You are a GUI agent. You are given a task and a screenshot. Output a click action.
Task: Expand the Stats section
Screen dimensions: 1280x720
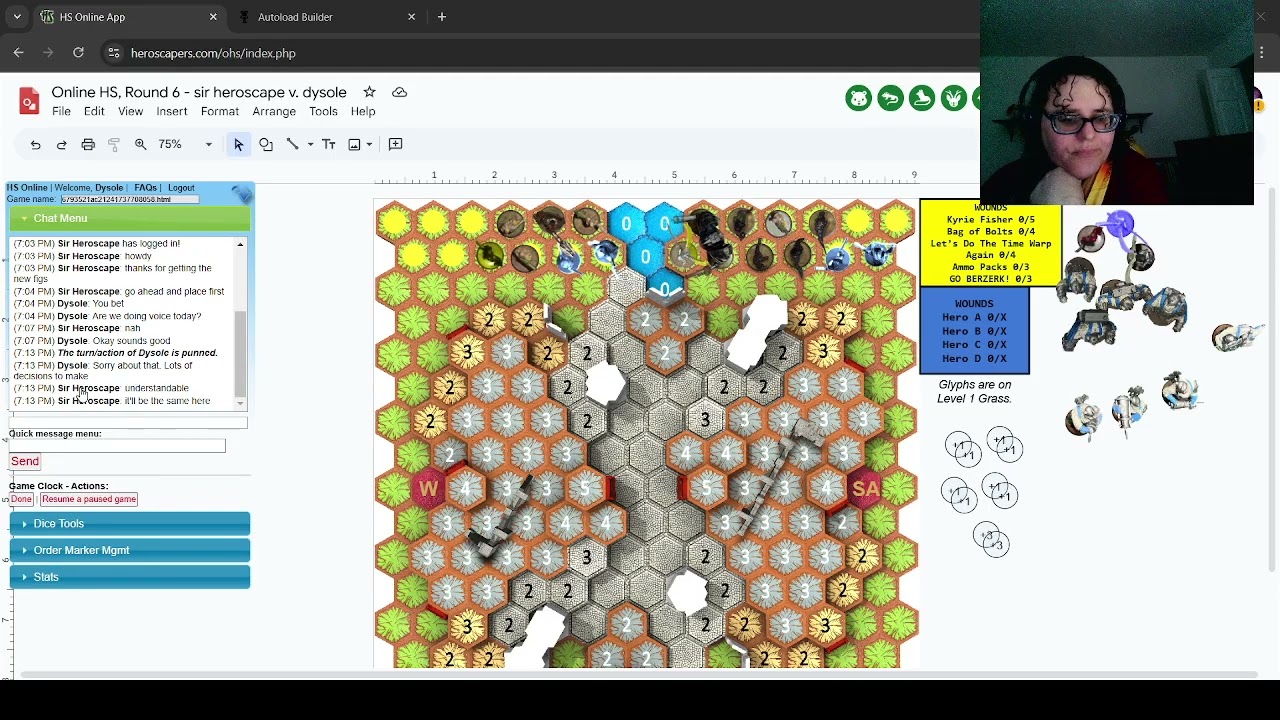(129, 577)
